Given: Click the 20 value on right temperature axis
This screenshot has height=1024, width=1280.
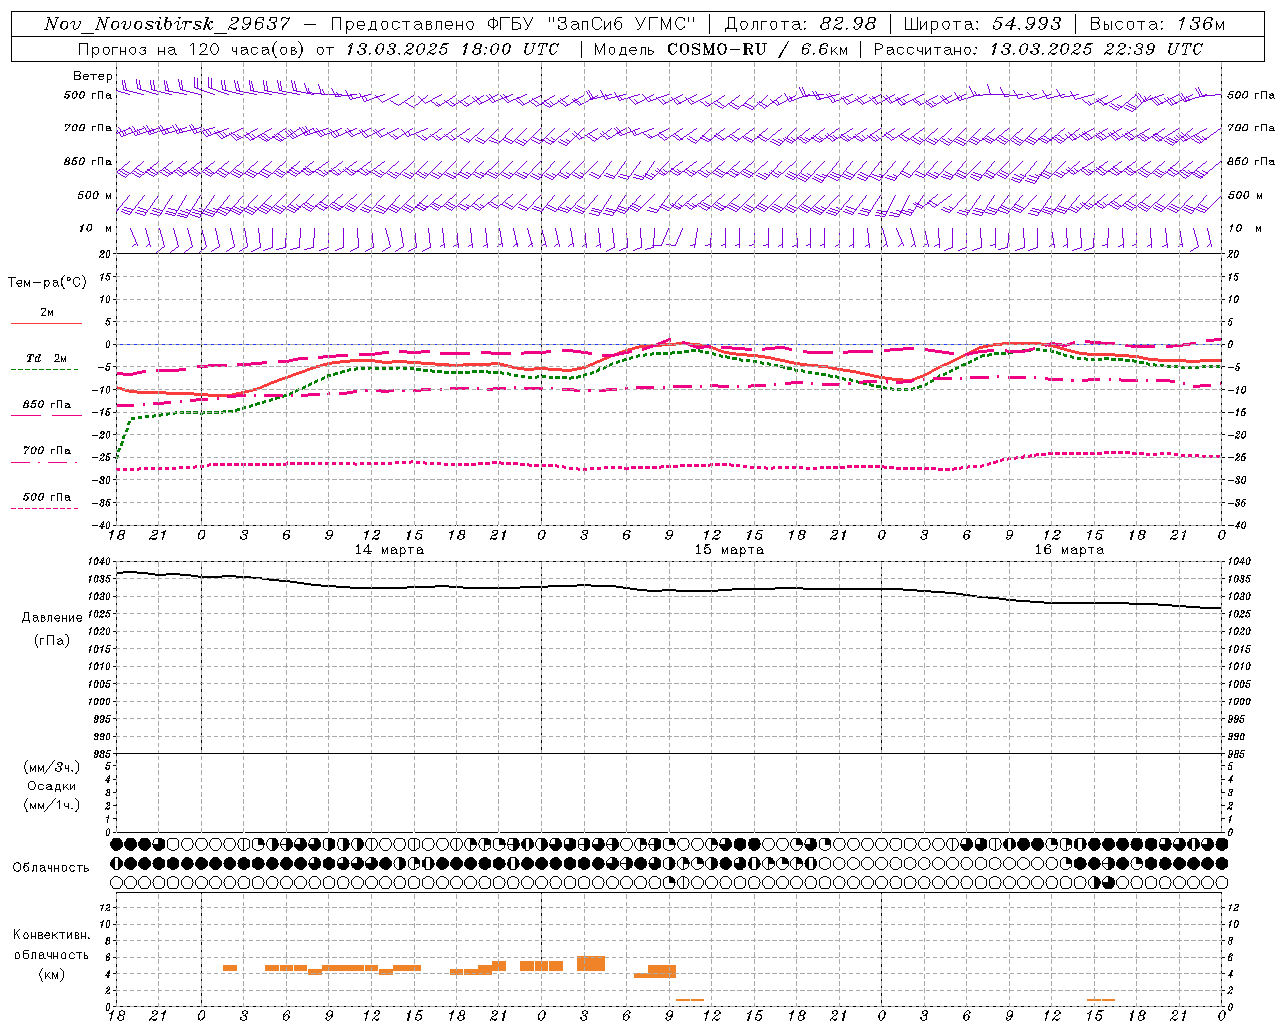Looking at the screenshot, I should [x=1233, y=254].
